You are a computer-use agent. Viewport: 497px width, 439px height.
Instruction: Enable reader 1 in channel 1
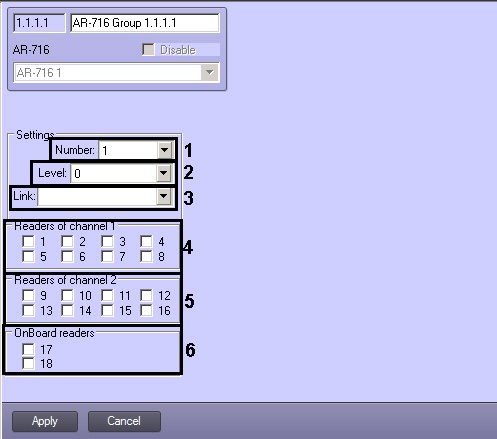tap(28, 241)
